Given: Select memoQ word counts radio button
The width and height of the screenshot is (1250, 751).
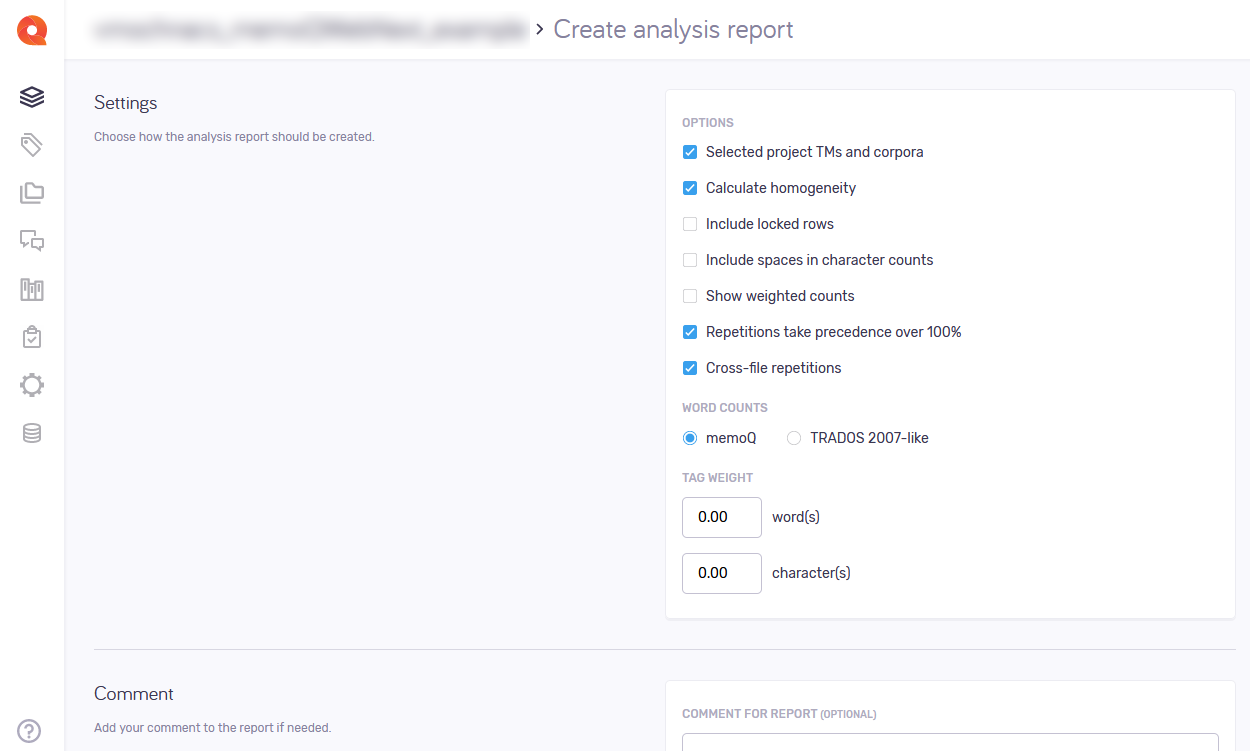Looking at the screenshot, I should (x=690, y=438).
